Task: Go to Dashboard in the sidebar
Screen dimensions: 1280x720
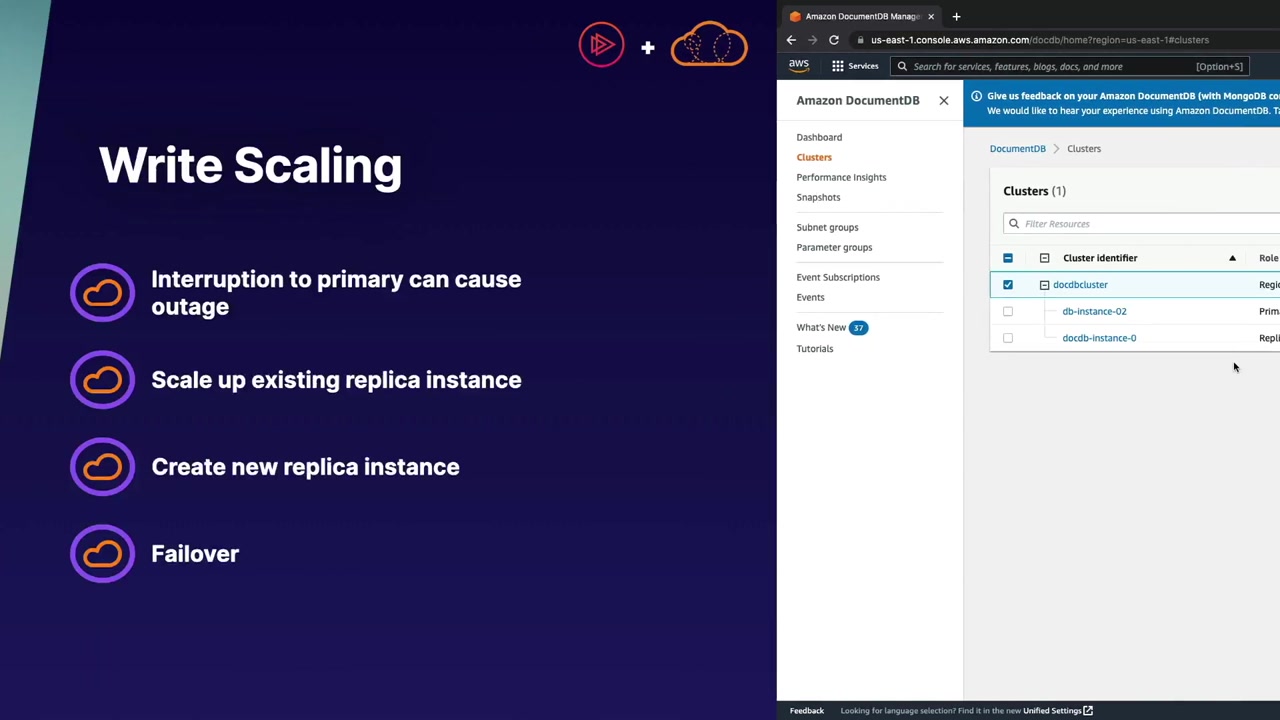Action: pos(819,137)
